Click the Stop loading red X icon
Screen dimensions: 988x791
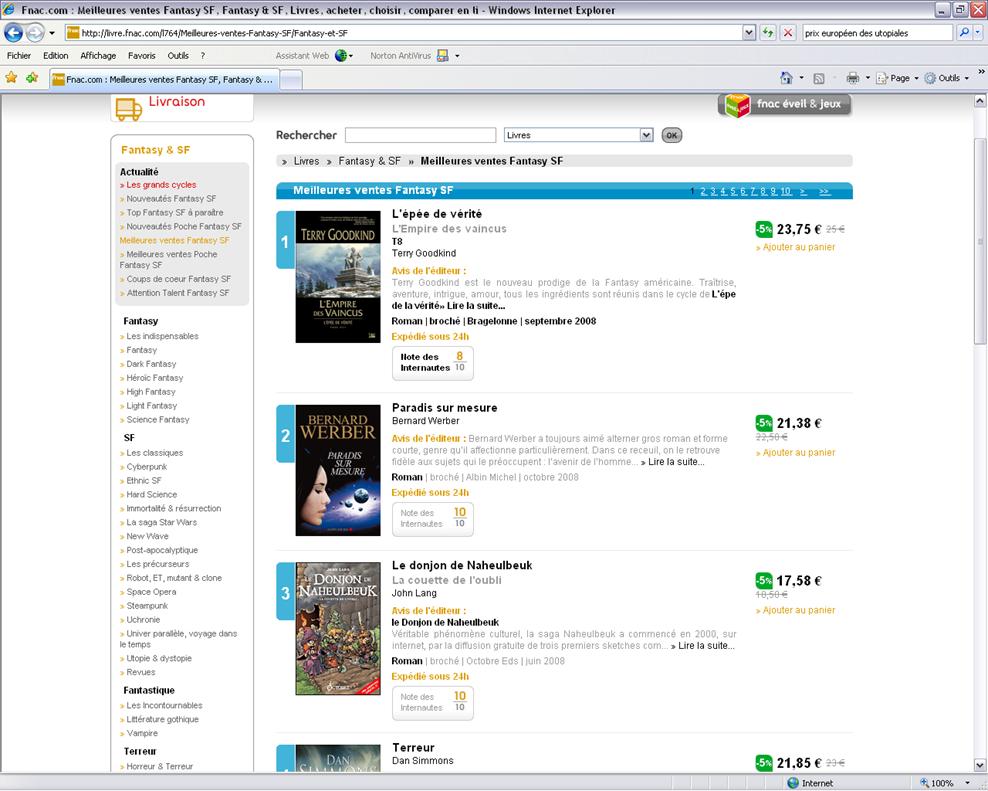click(788, 33)
